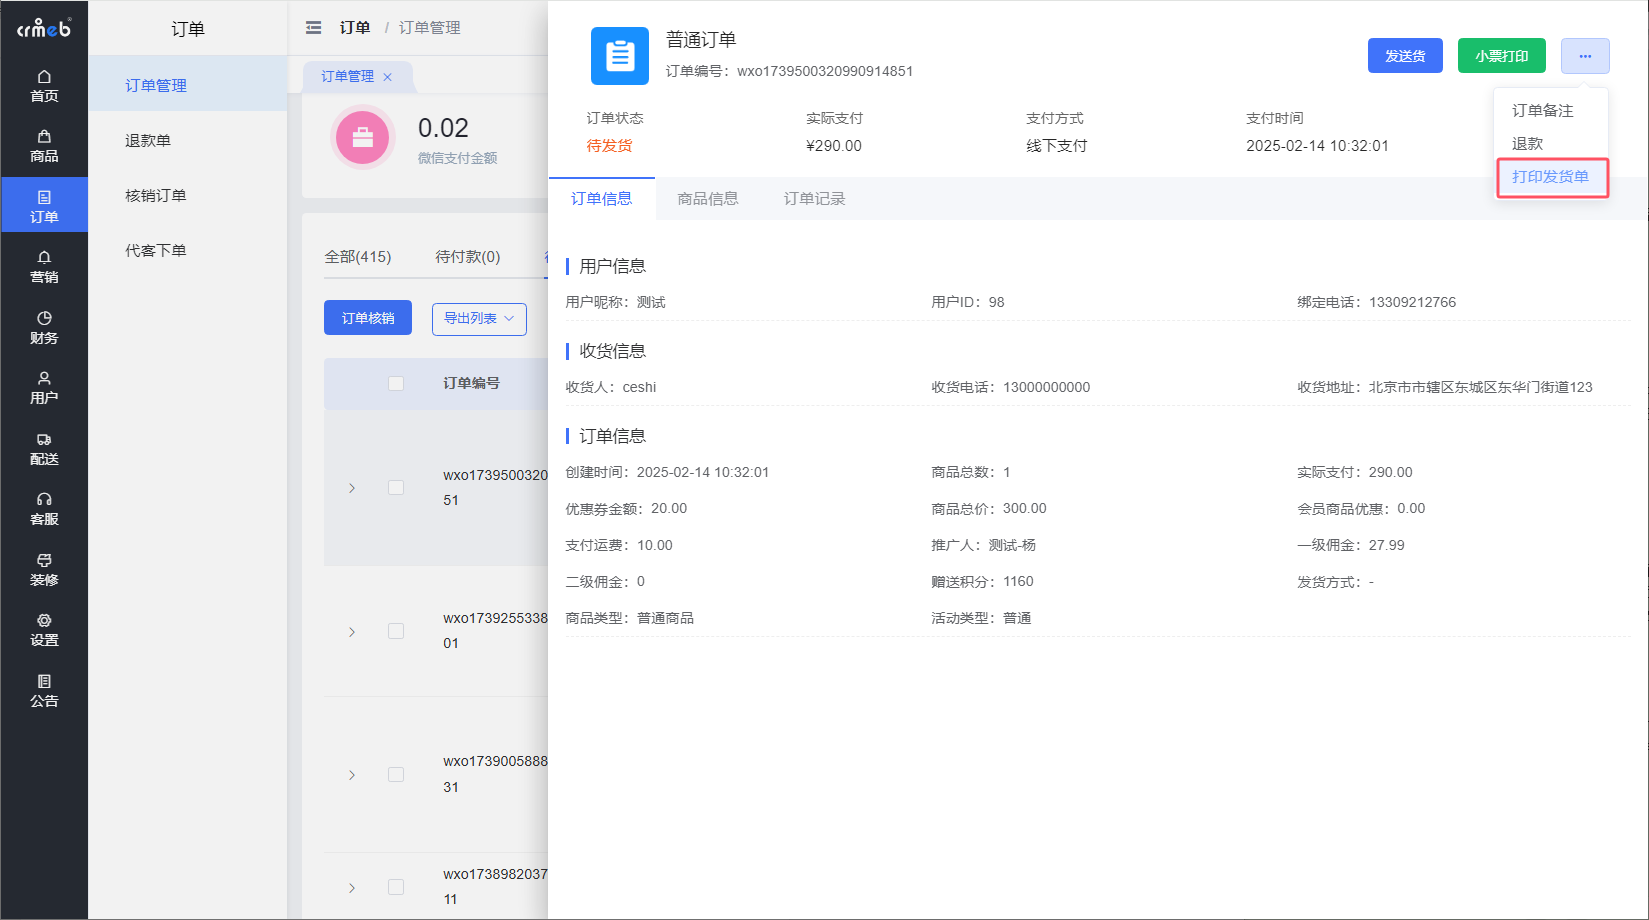
Task: Switch to the 订单信息 tab
Action: [x=602, y=199]
